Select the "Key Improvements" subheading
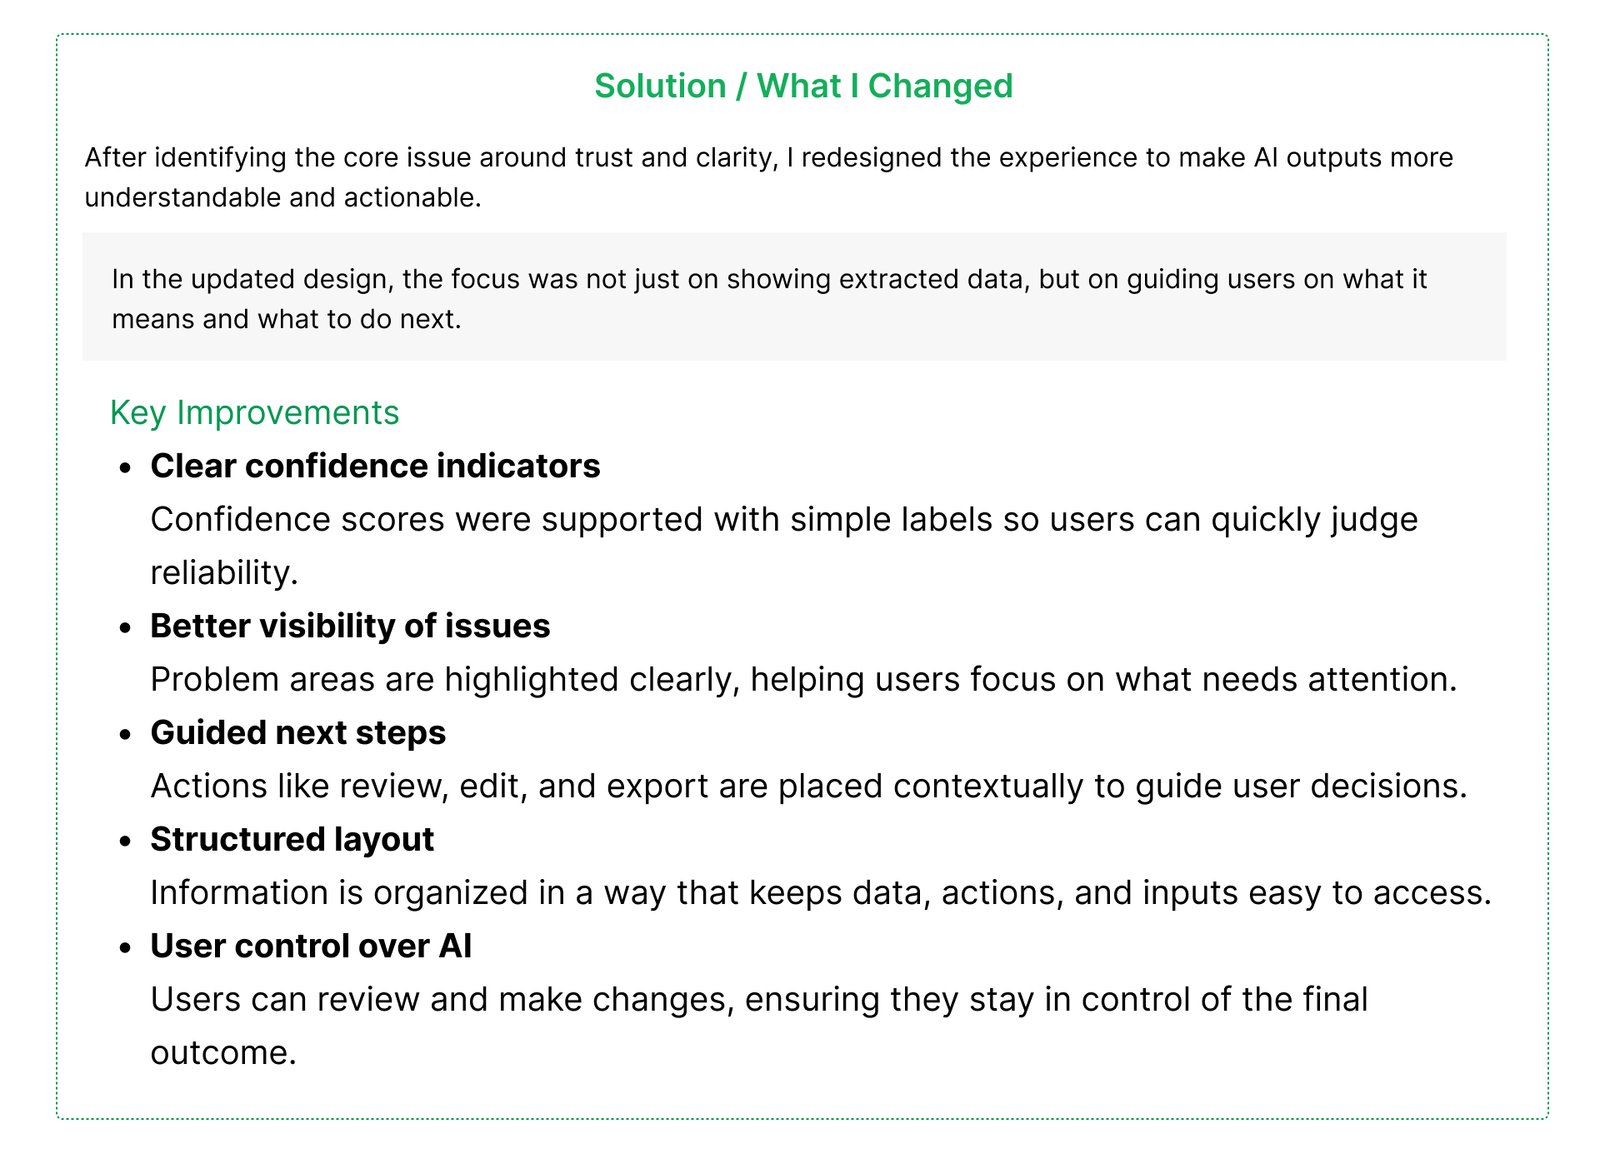This screenshot has height=1153, width=1600. tap(254, 413)
